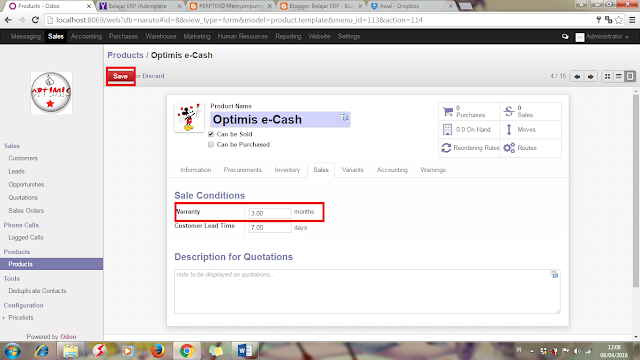Open Word from taskbar
640x360 pixels.
[245, 351]
